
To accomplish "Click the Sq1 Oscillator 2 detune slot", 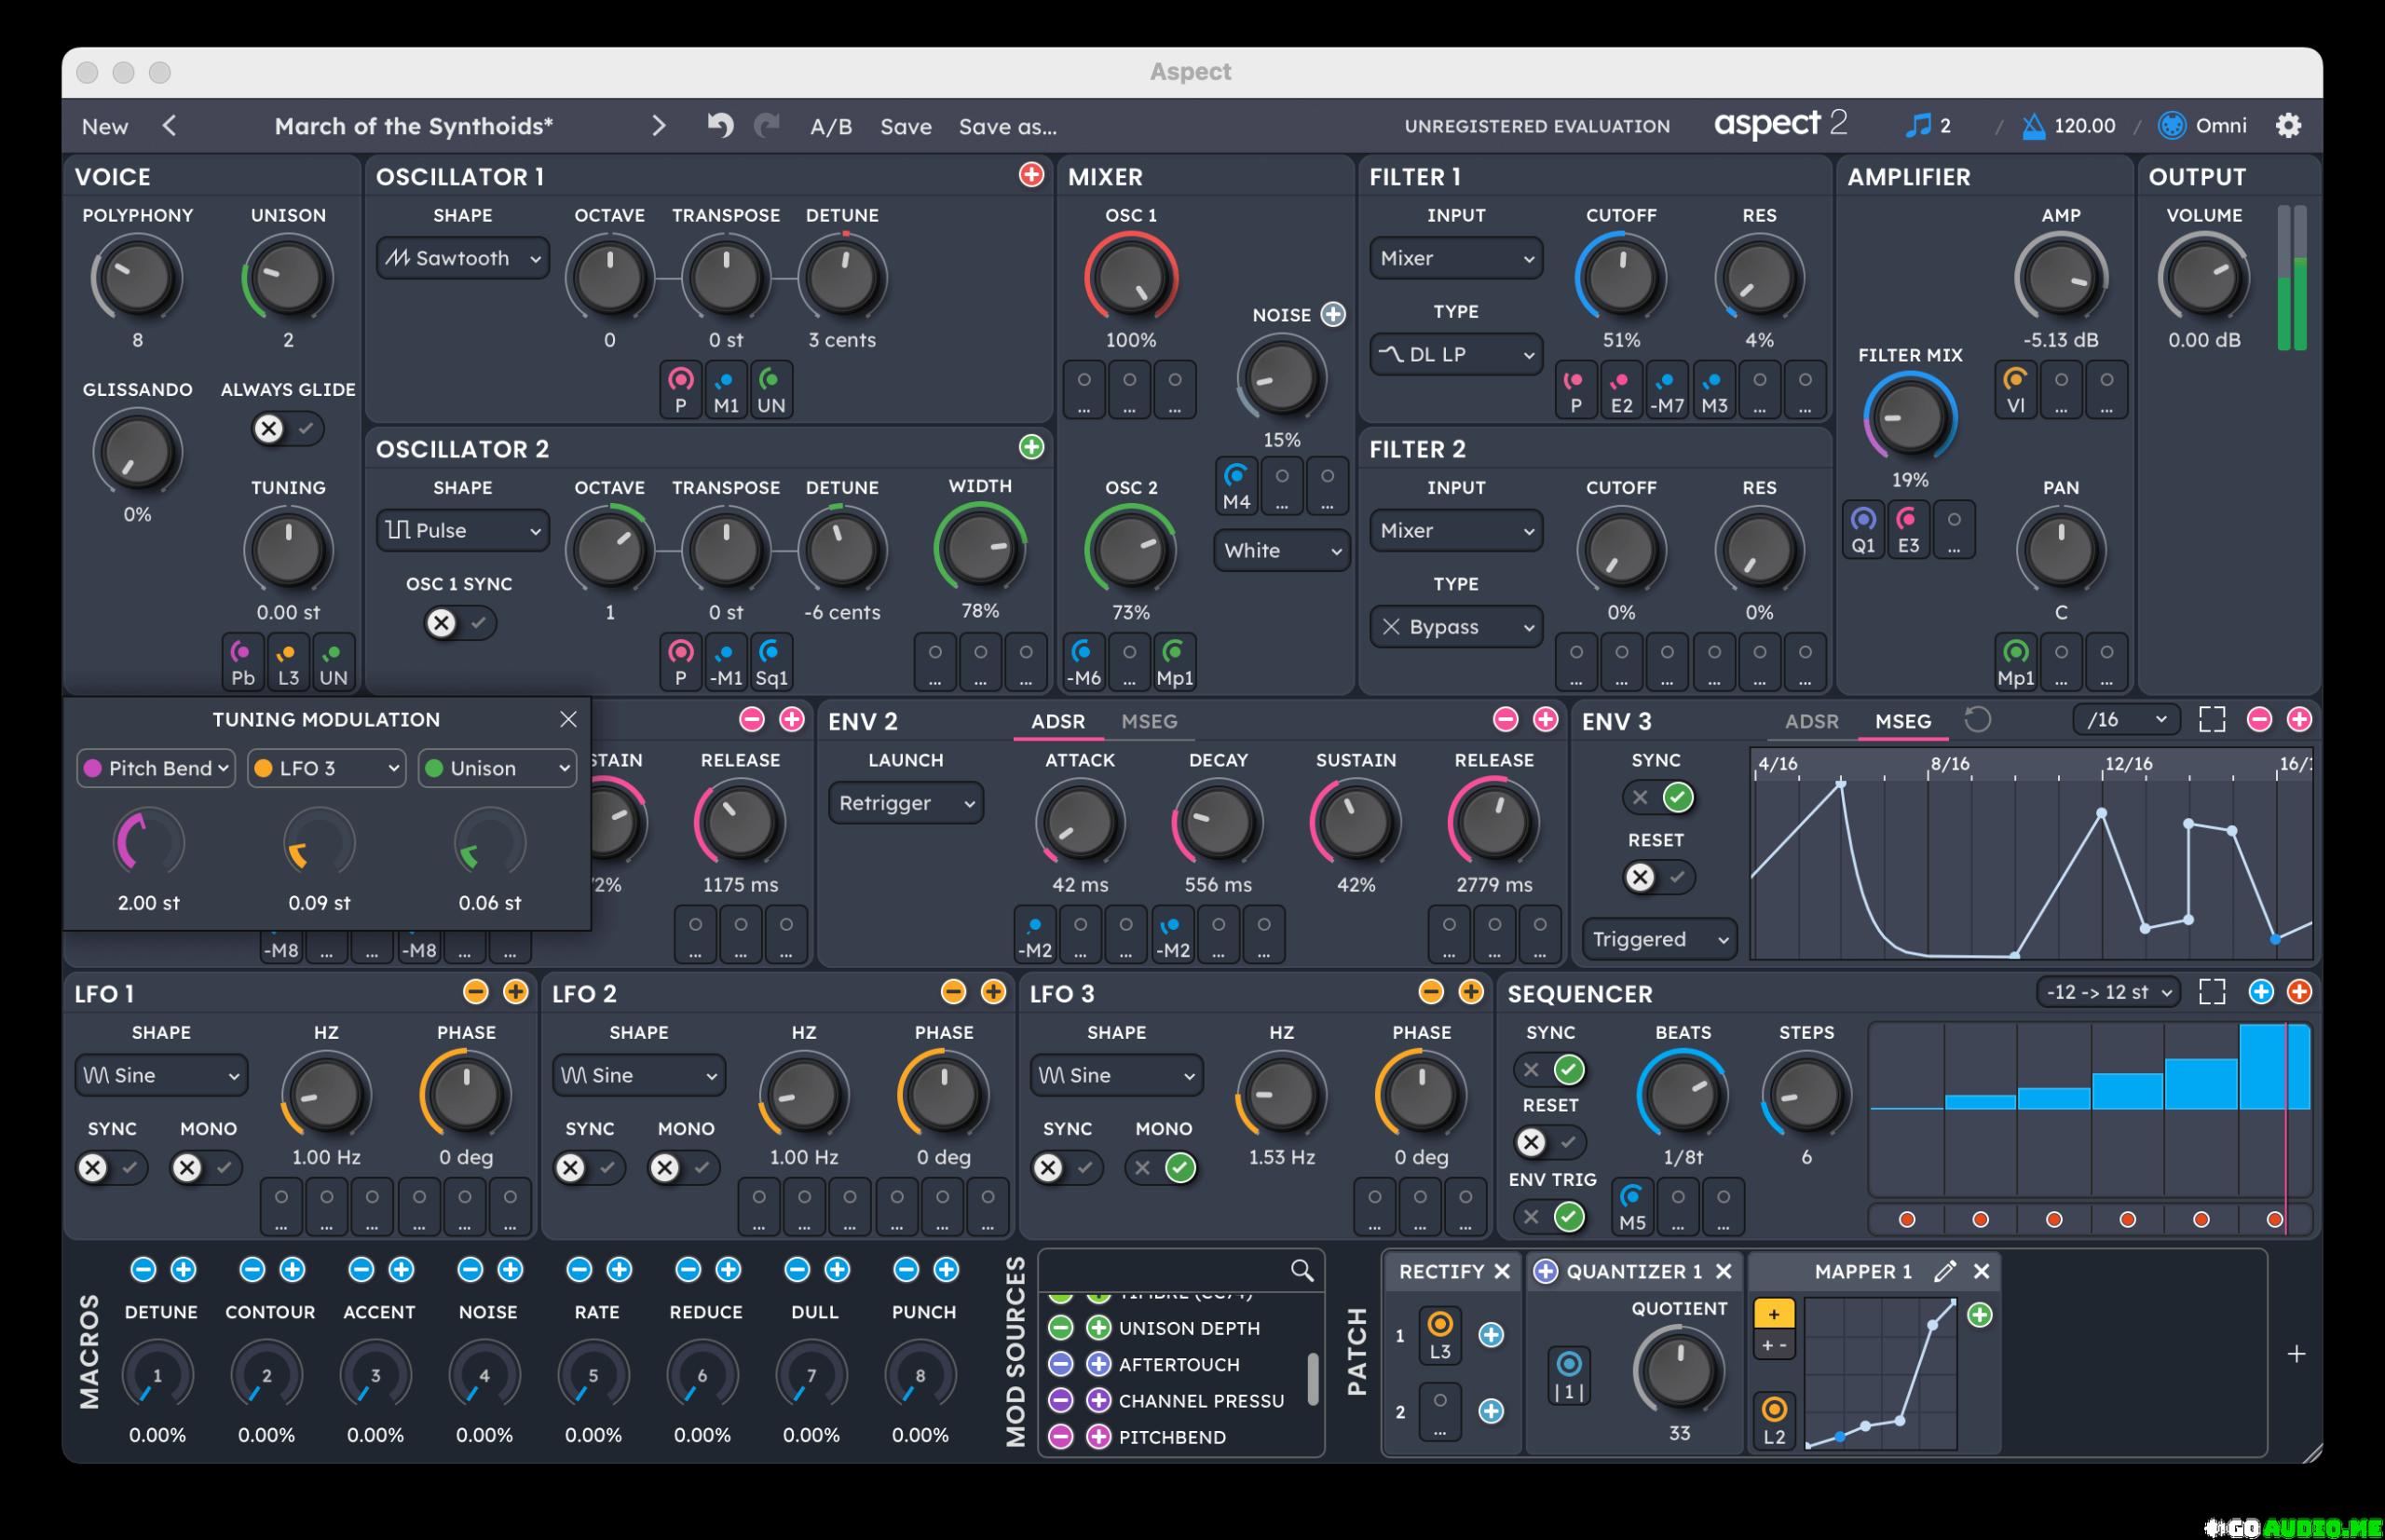I will (771, 662).
